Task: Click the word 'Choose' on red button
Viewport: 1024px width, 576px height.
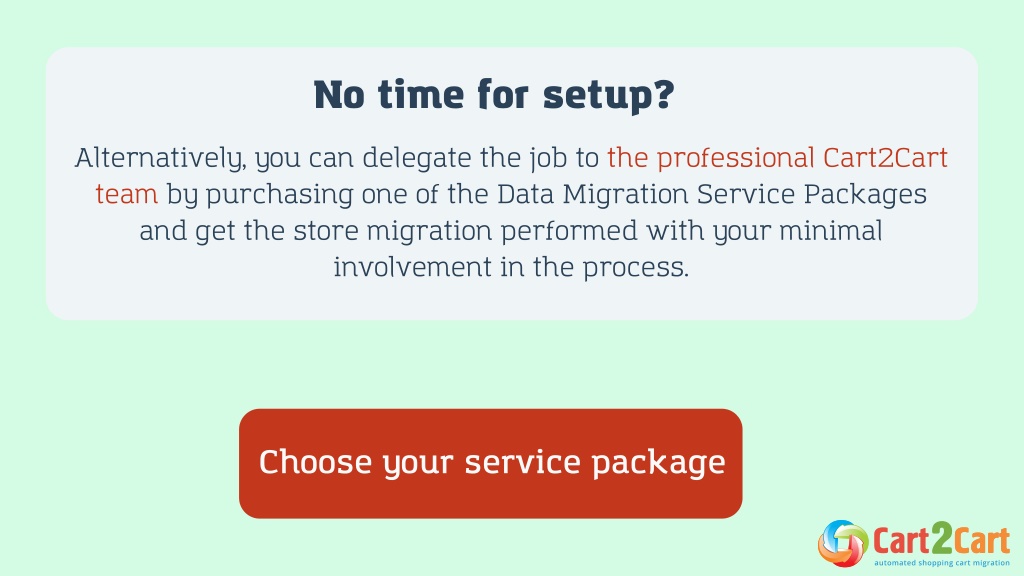Action: click(x=315, y=462)
